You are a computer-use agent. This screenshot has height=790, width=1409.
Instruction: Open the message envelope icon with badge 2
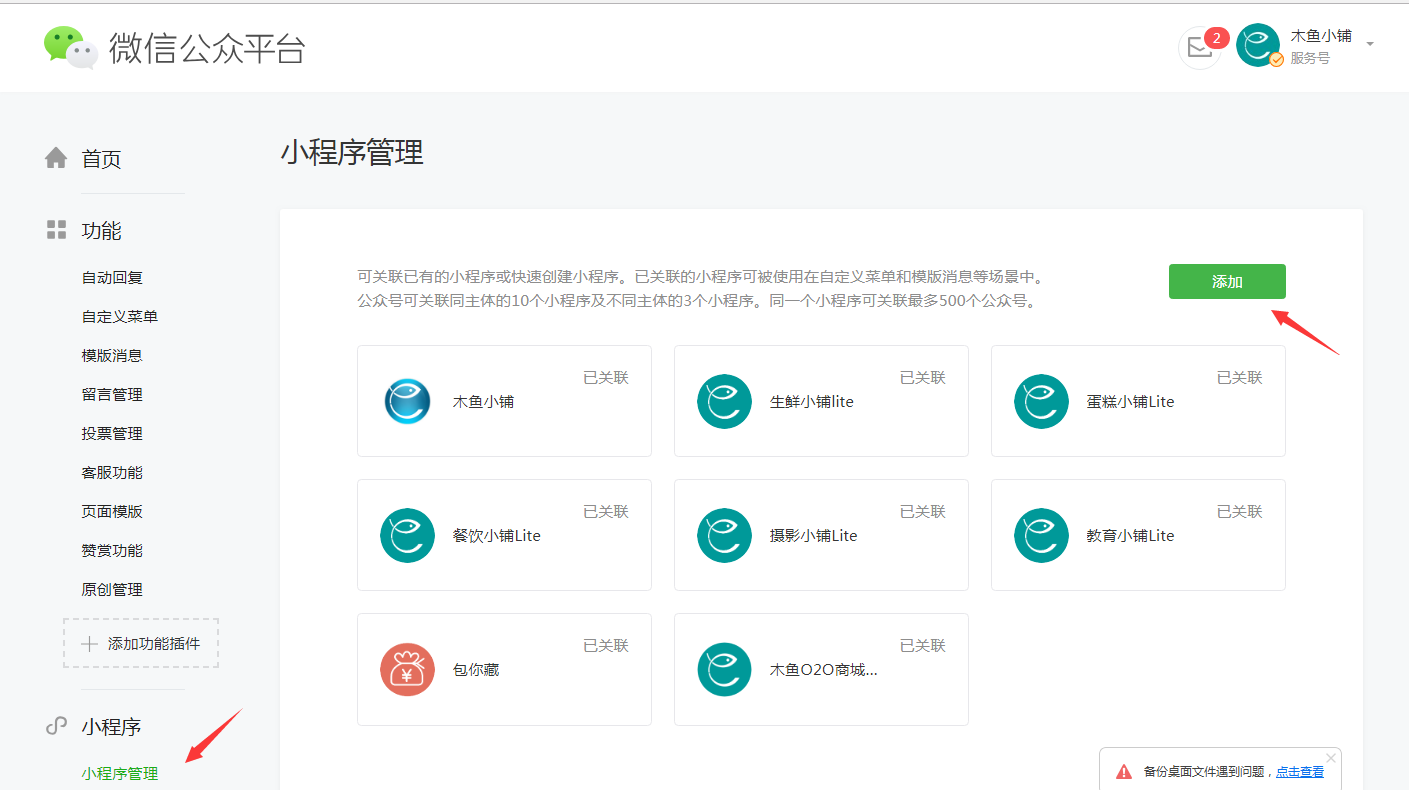point(1201,47)
